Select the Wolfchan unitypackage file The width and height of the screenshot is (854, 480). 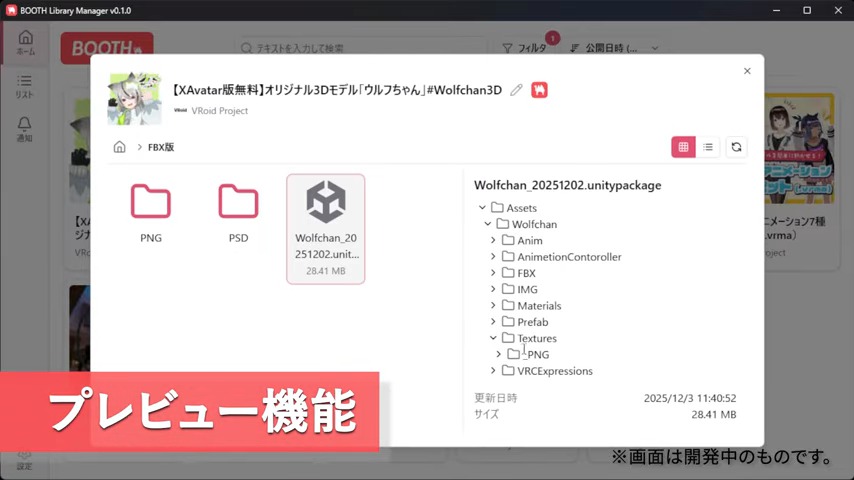(x=326, y=228)
